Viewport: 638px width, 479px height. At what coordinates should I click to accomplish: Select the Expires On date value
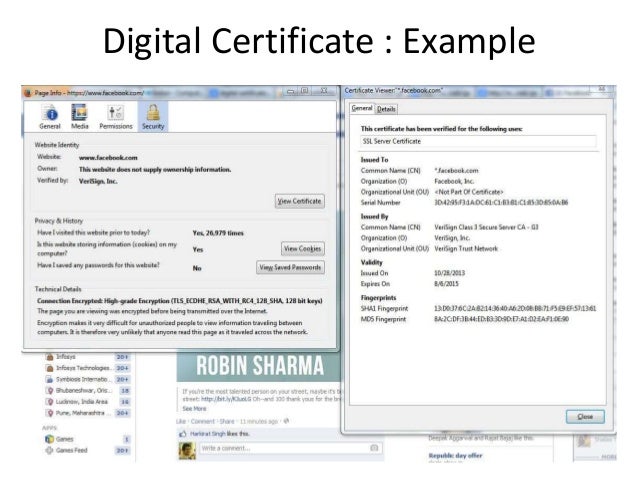[x=446, y=284]
